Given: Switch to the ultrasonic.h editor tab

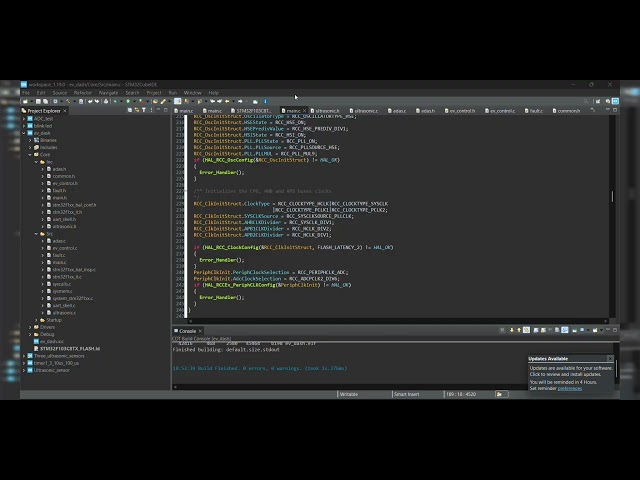Looking at the screenshot, I should [x=325, y=111].
